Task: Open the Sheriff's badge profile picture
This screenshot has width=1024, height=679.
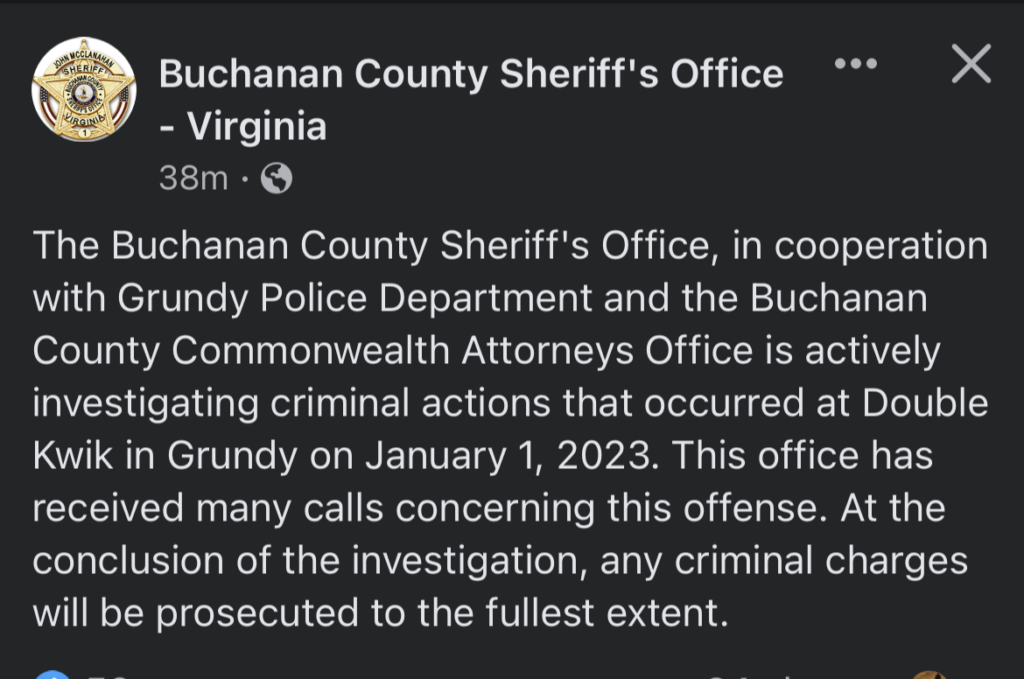Action: (x=84, y=90)
